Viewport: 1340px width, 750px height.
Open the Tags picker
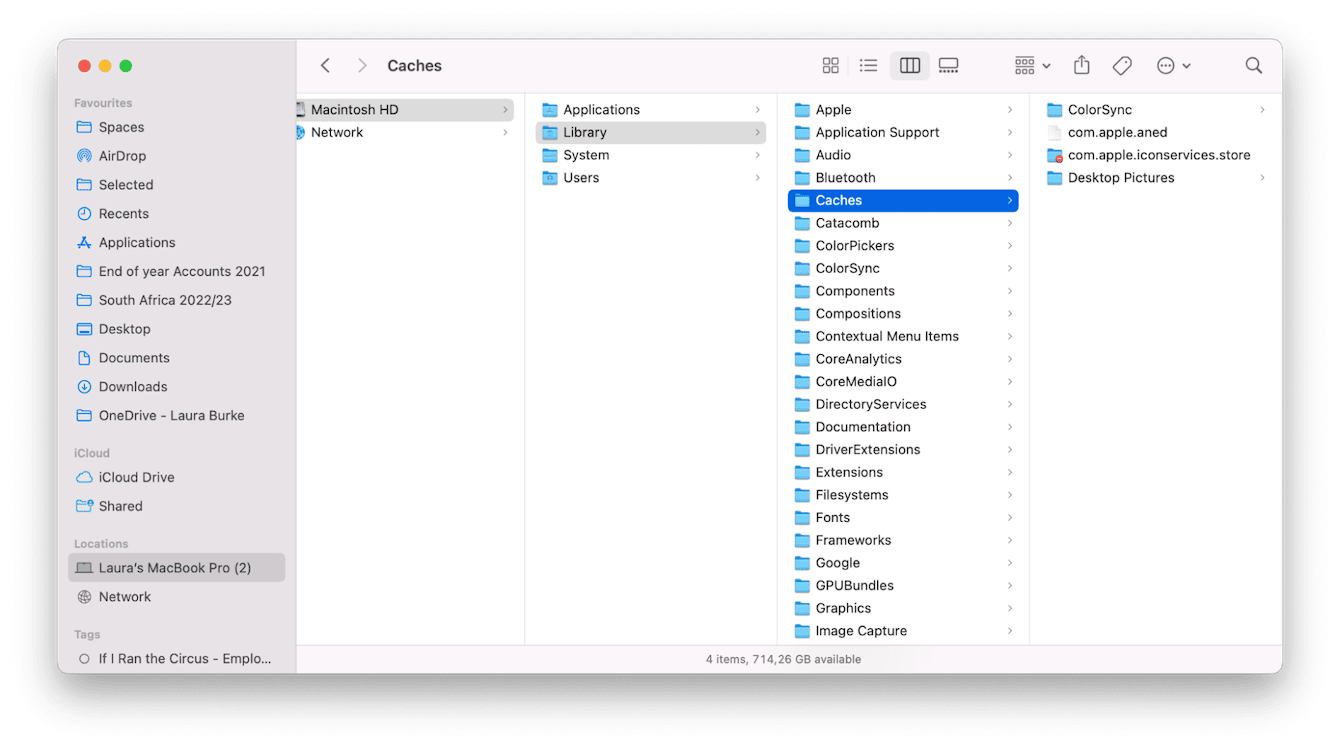tap(1121, 65)
